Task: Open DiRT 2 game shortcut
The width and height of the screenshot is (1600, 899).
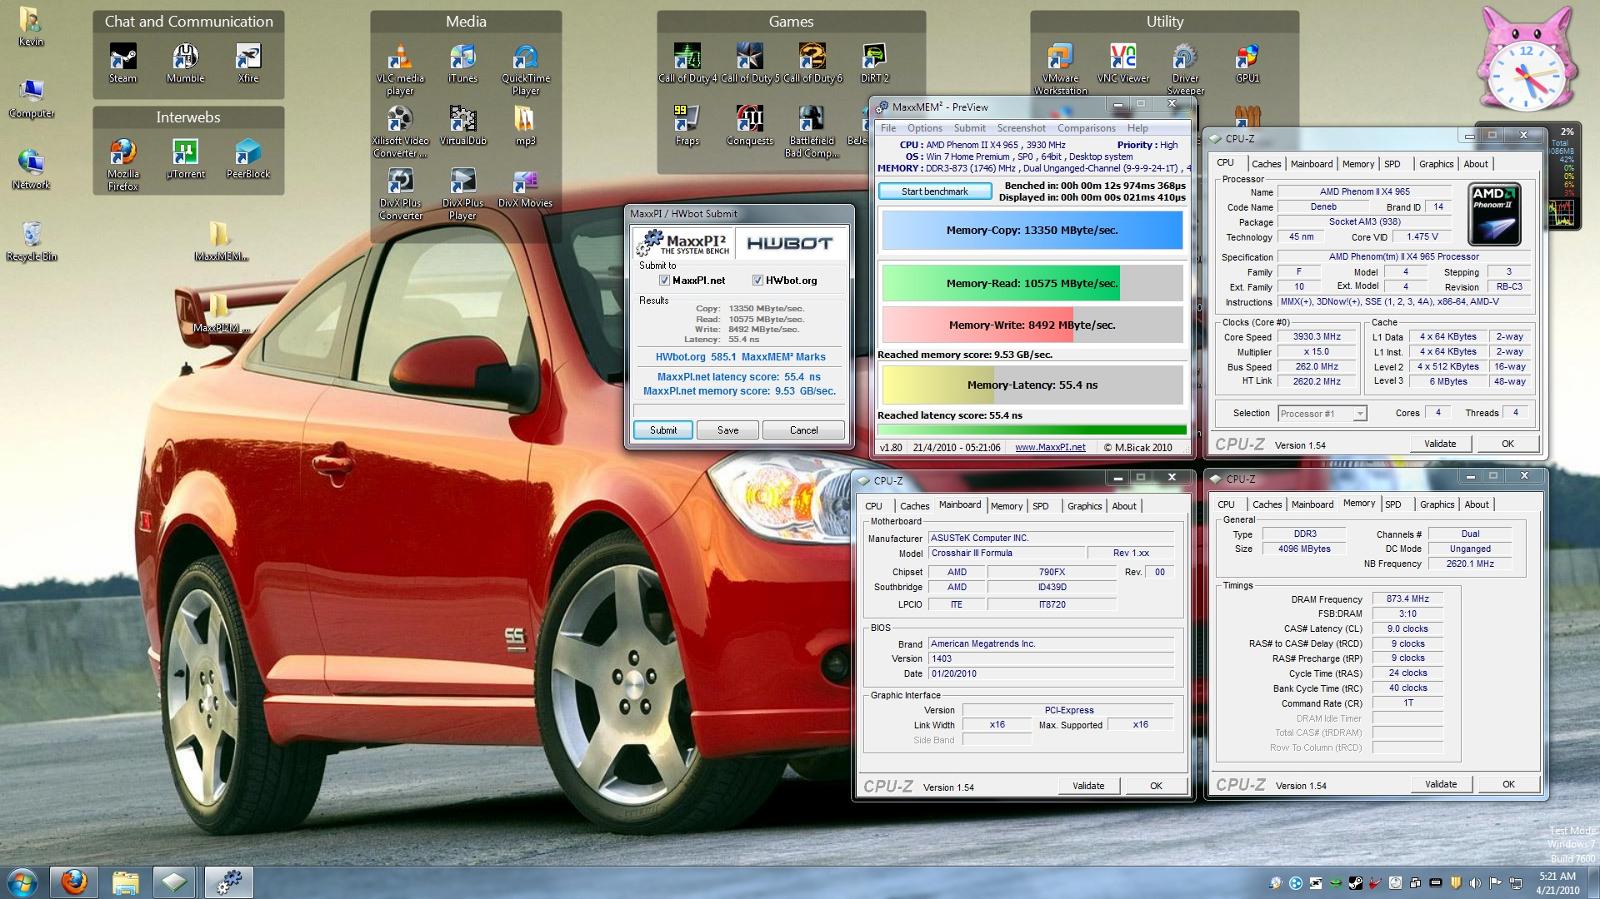Action: click(x=875, y=63)
